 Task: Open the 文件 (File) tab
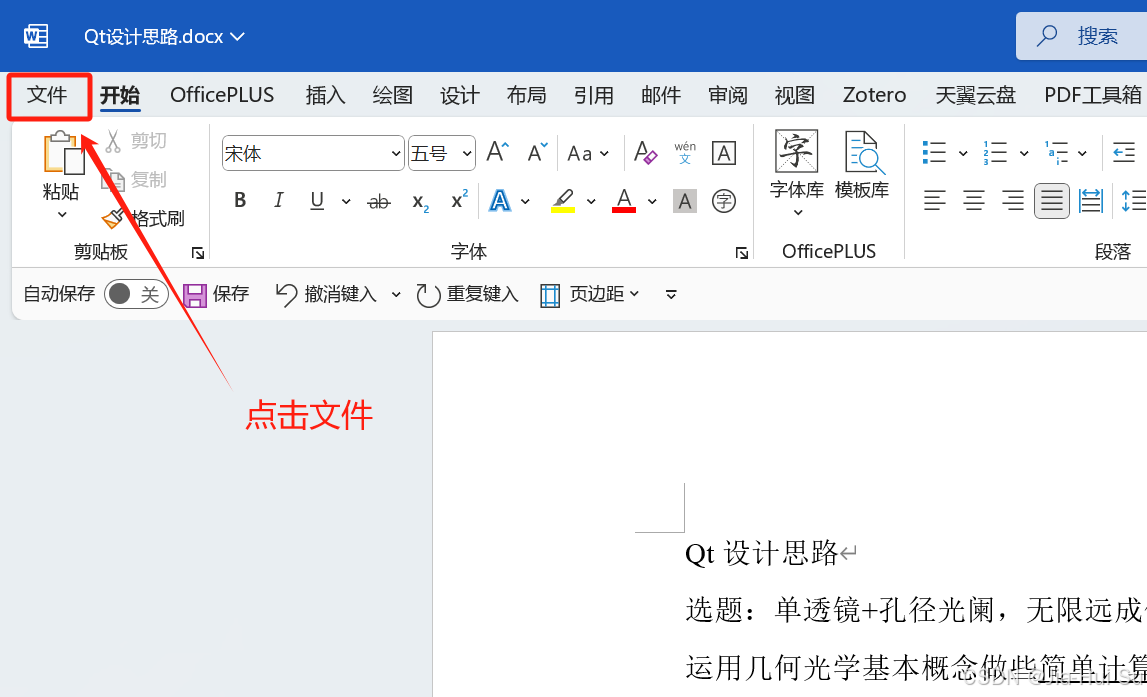pos(48,95)
